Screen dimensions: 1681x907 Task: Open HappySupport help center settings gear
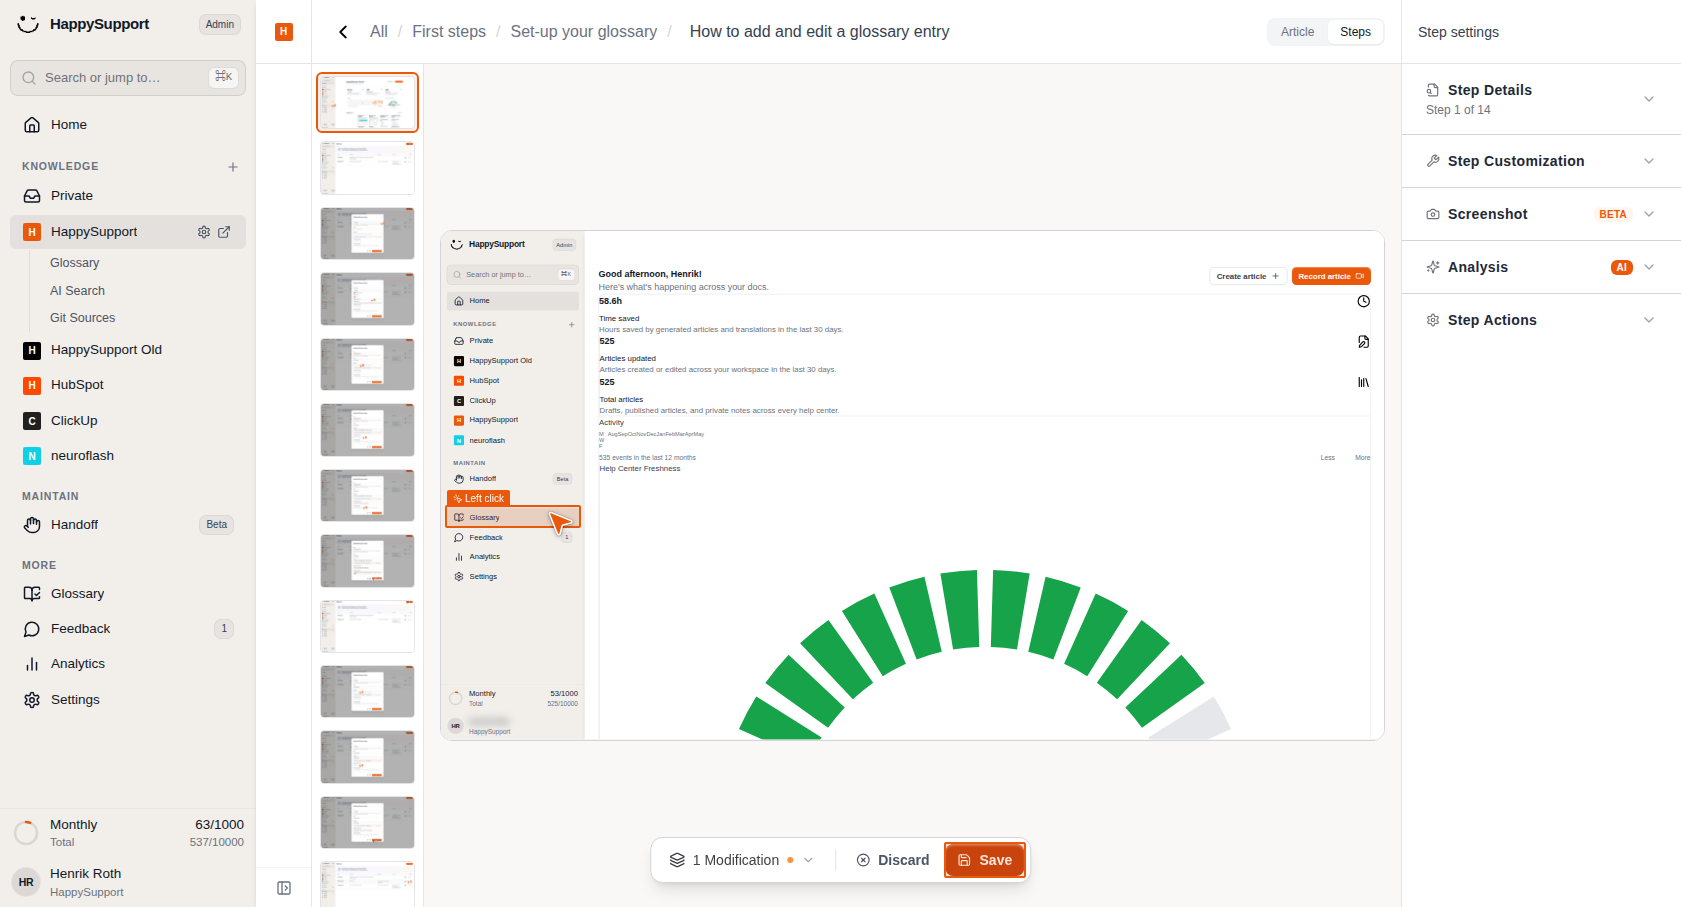coord(204,232)
